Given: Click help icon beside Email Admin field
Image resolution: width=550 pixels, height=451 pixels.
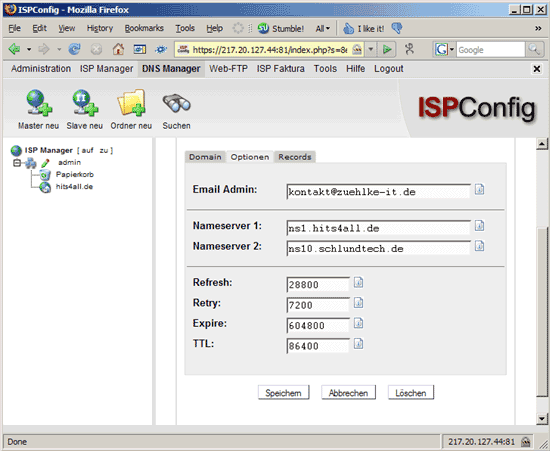Looking at the screenshot, I should click(479, 189).
